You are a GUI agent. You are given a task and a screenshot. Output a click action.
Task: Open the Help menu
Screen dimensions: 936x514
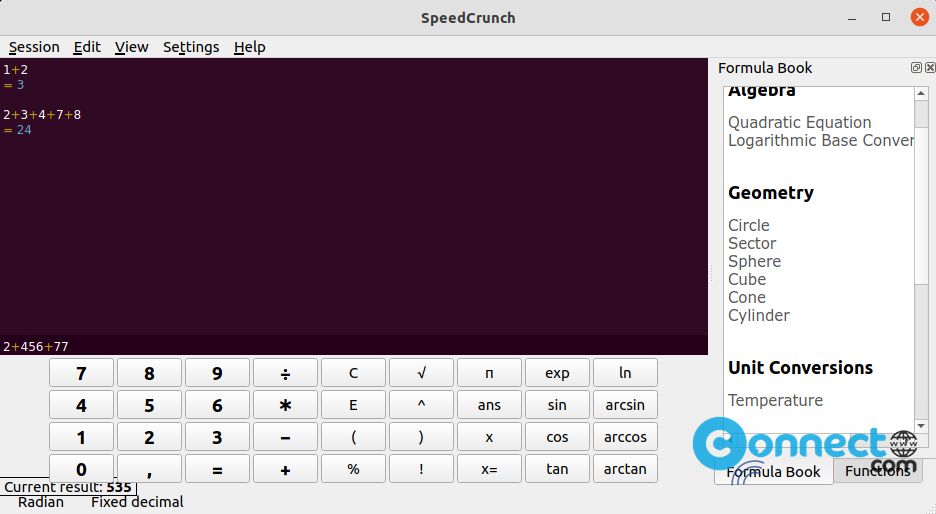(250, 47)
